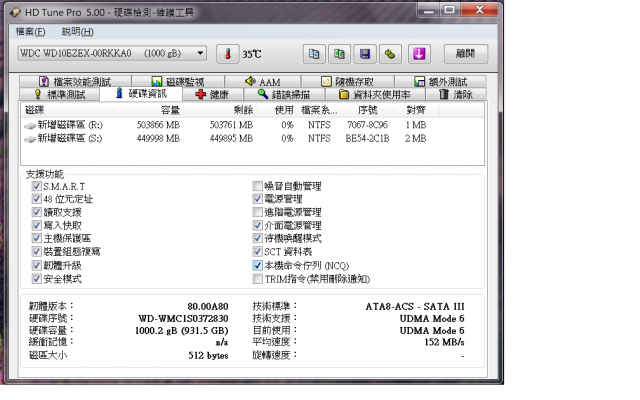Image resolution: width=640 pixels, height=400 pixels.
Task: Click the 使用 column header
Action: point(278,110)
